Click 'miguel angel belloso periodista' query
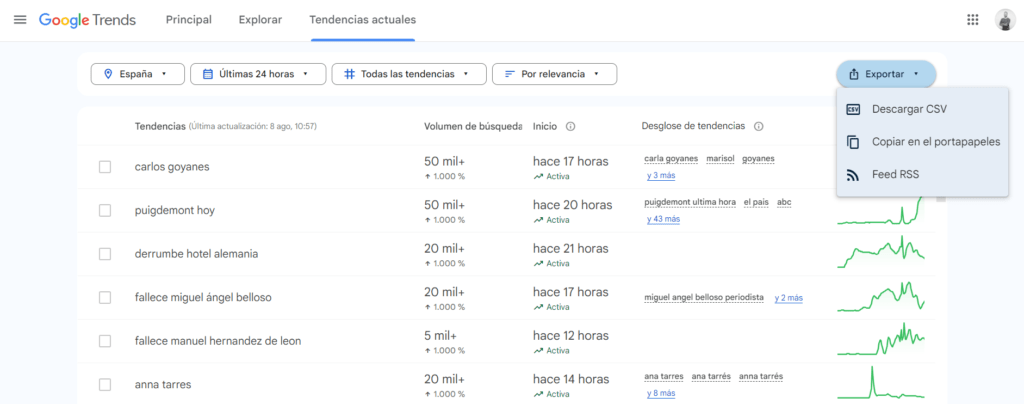This screenshot has height=404, width=1024. point(704,298)
